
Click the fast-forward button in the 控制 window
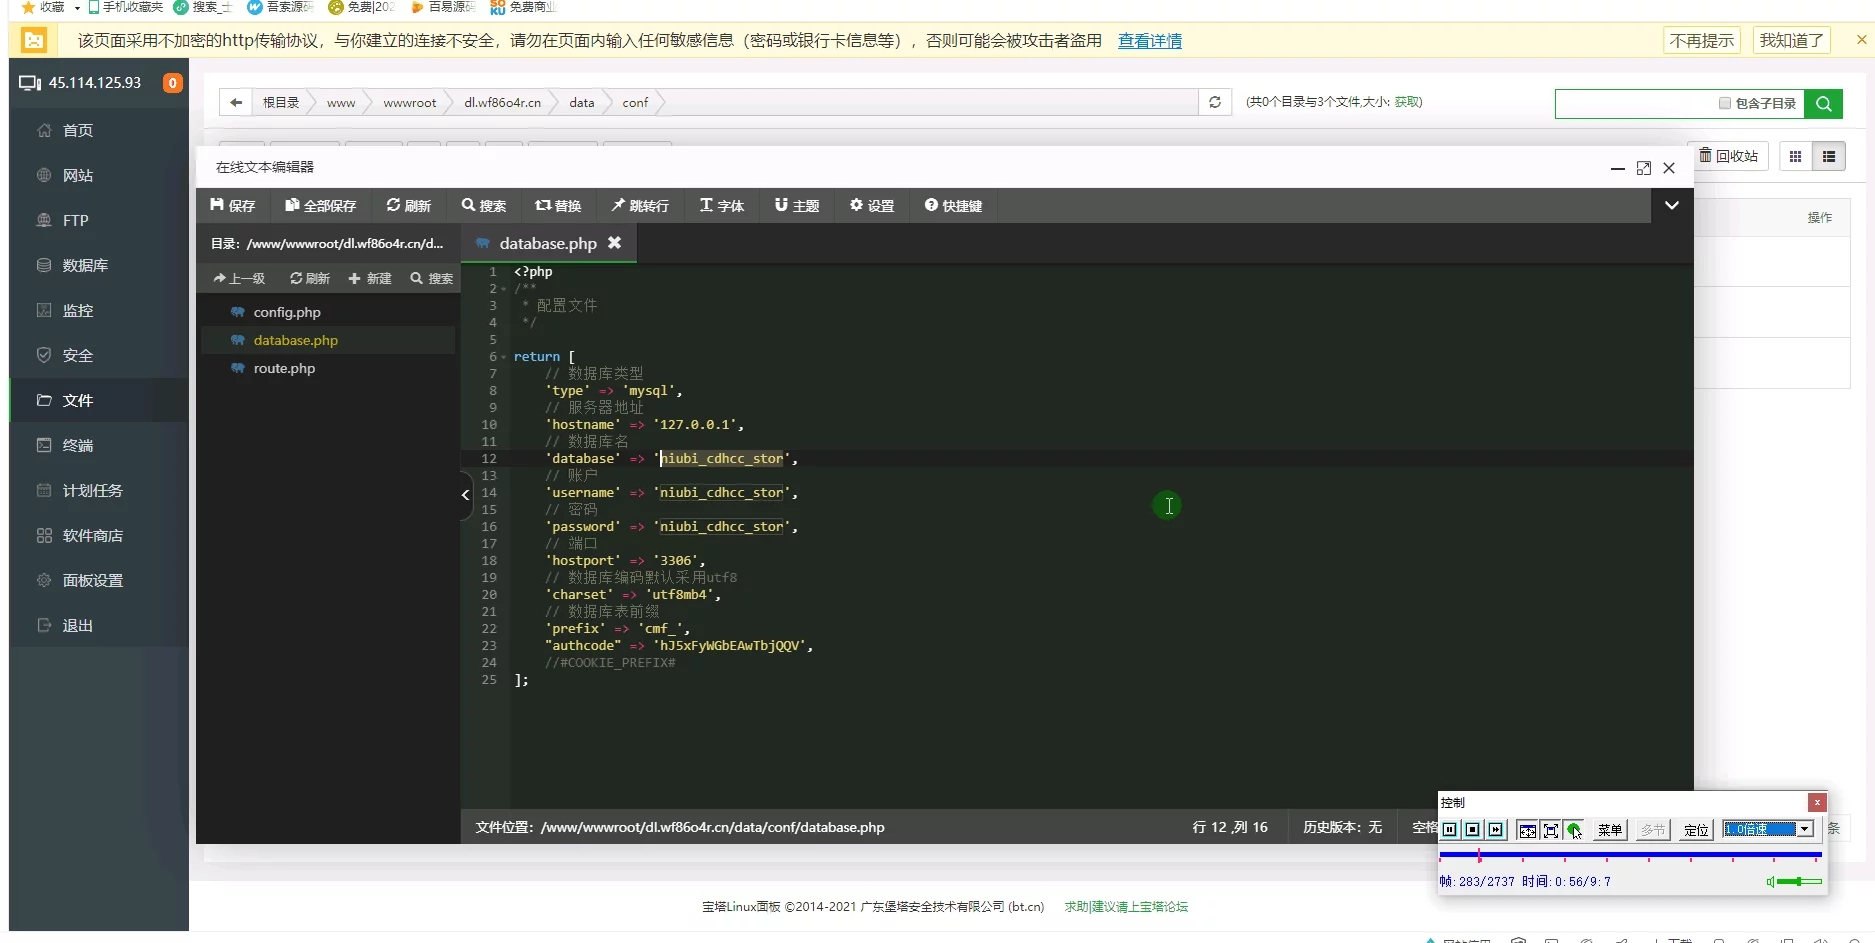coord(1496,829)
